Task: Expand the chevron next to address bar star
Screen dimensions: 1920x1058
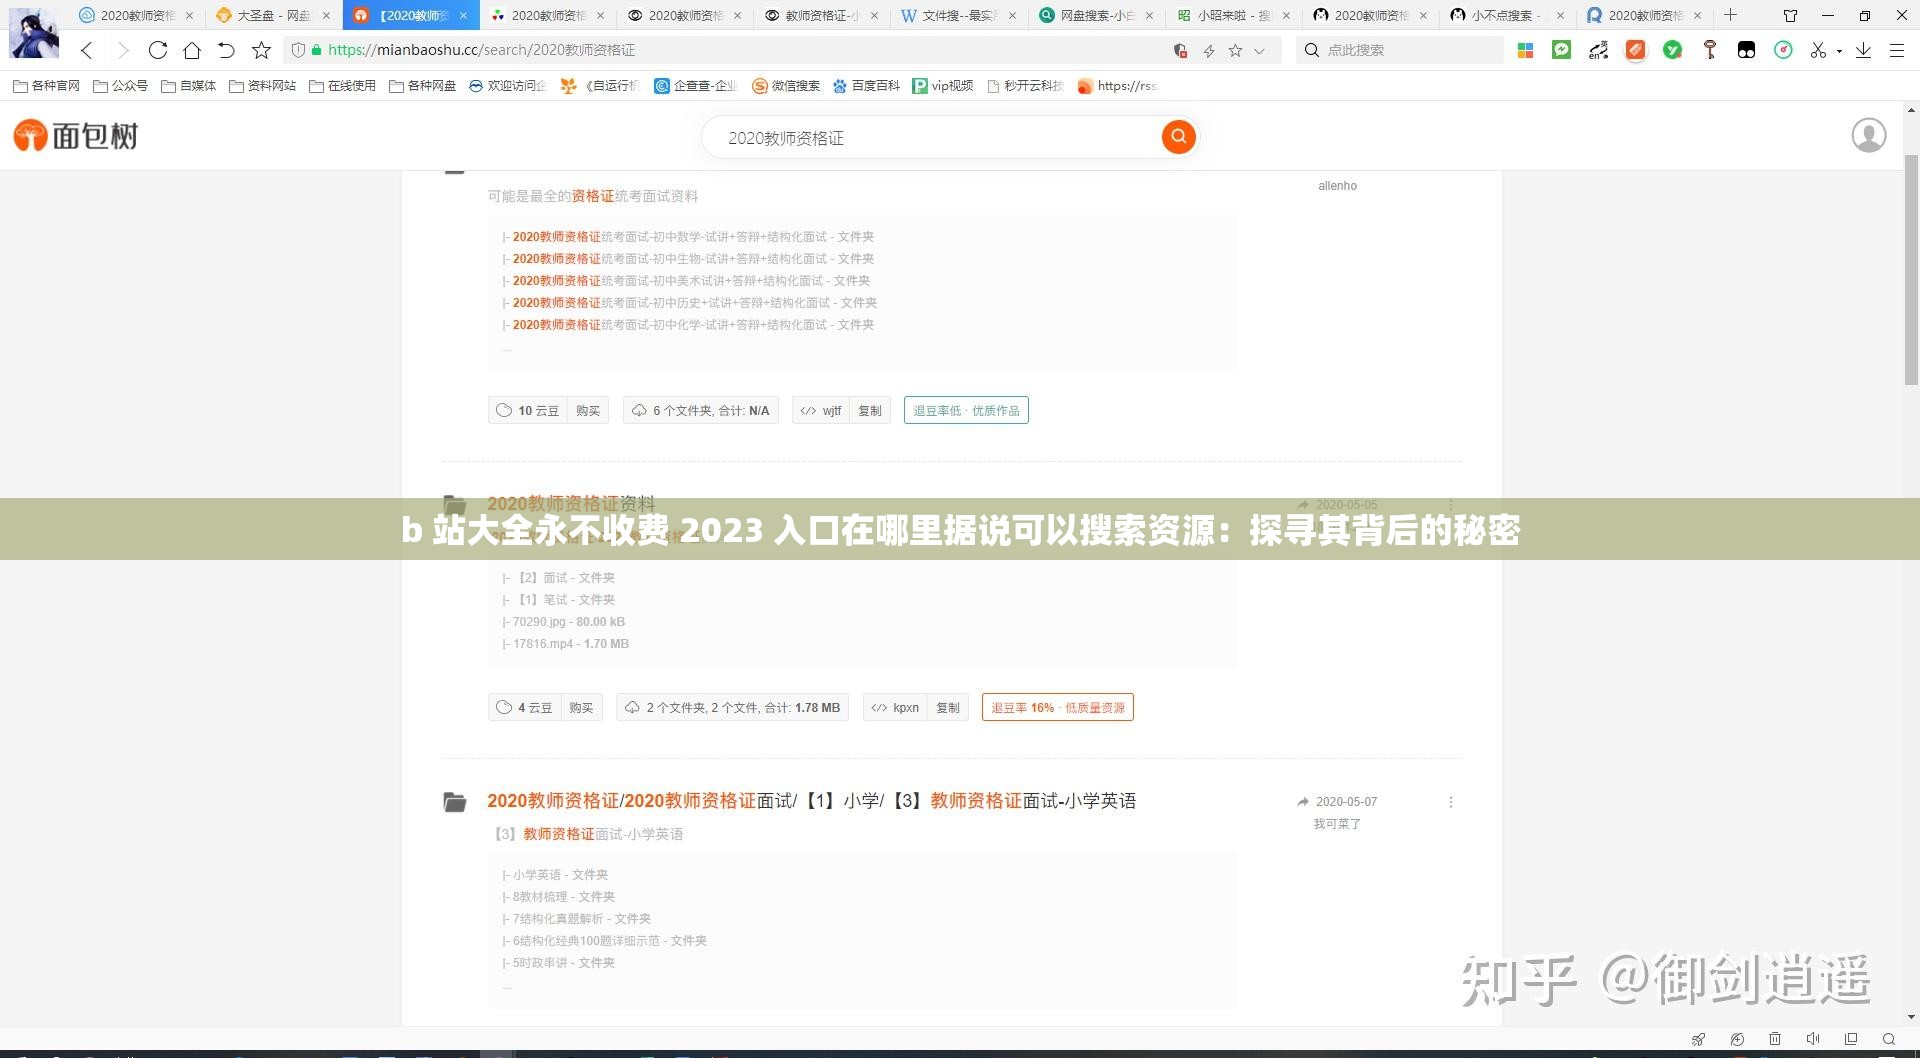Action: pos(1260,50)
